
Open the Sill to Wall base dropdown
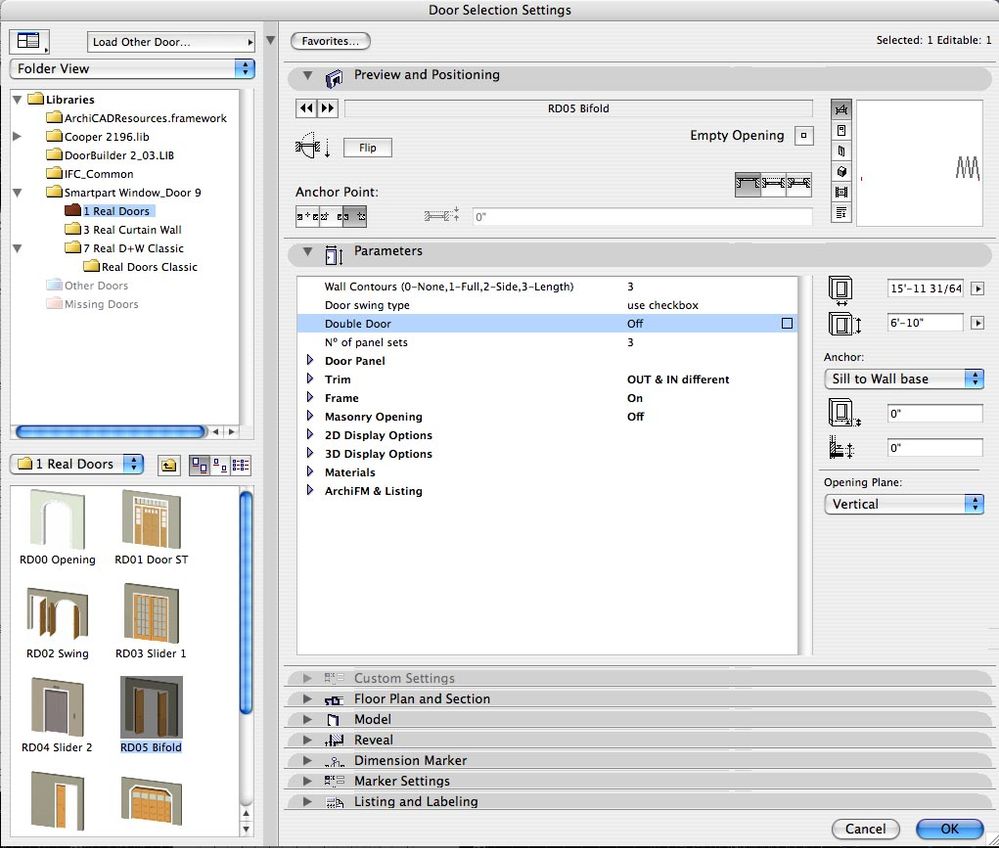pos(903,379)
